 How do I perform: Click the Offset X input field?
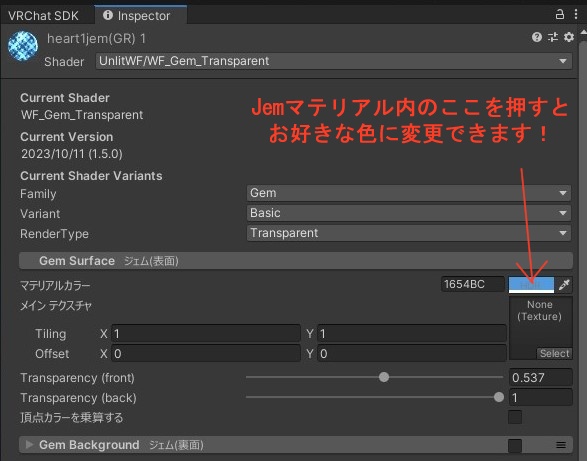click(206, 354)
